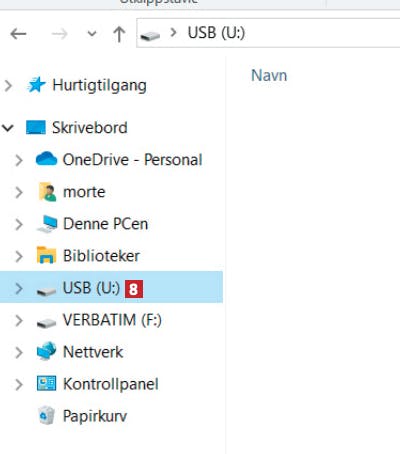Go up one folder level arrow
Image resolution: width=400 pixels, height=454 pixels.
coord(119,34)
